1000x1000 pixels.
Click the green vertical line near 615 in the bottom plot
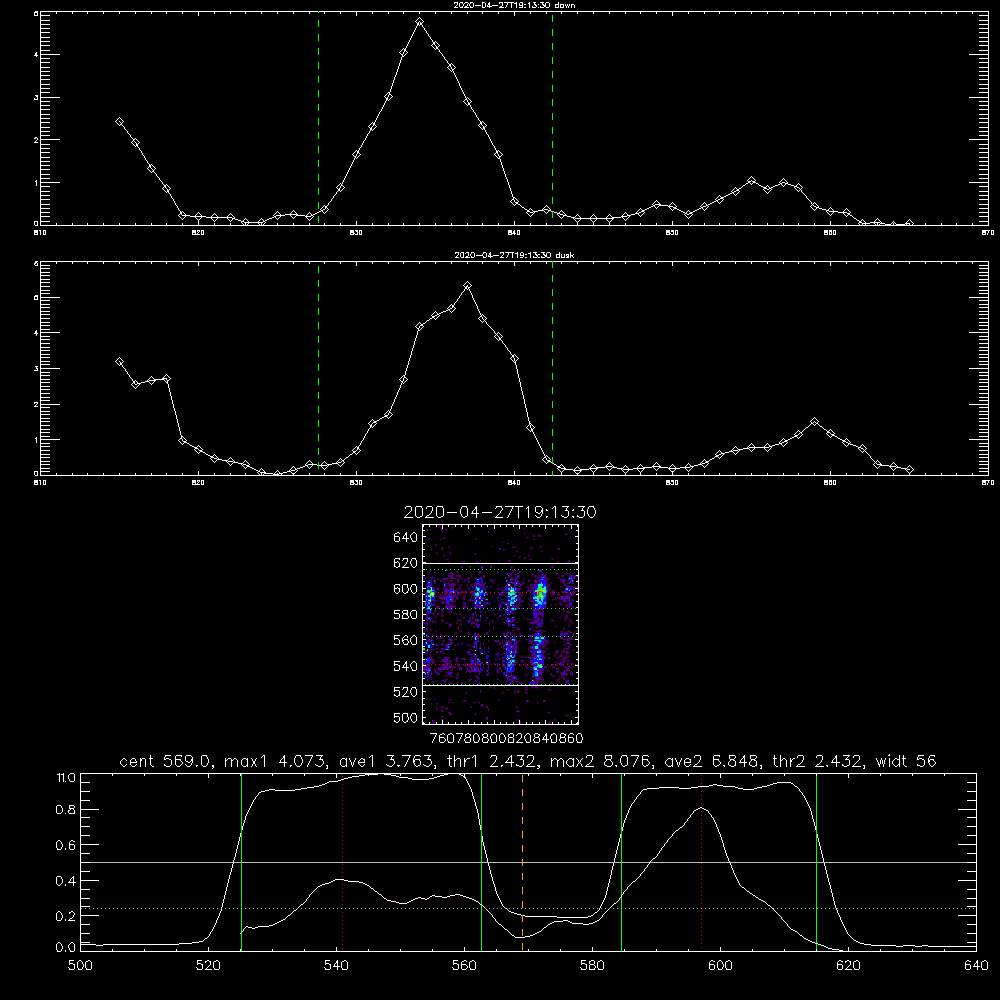coord(816,861)
